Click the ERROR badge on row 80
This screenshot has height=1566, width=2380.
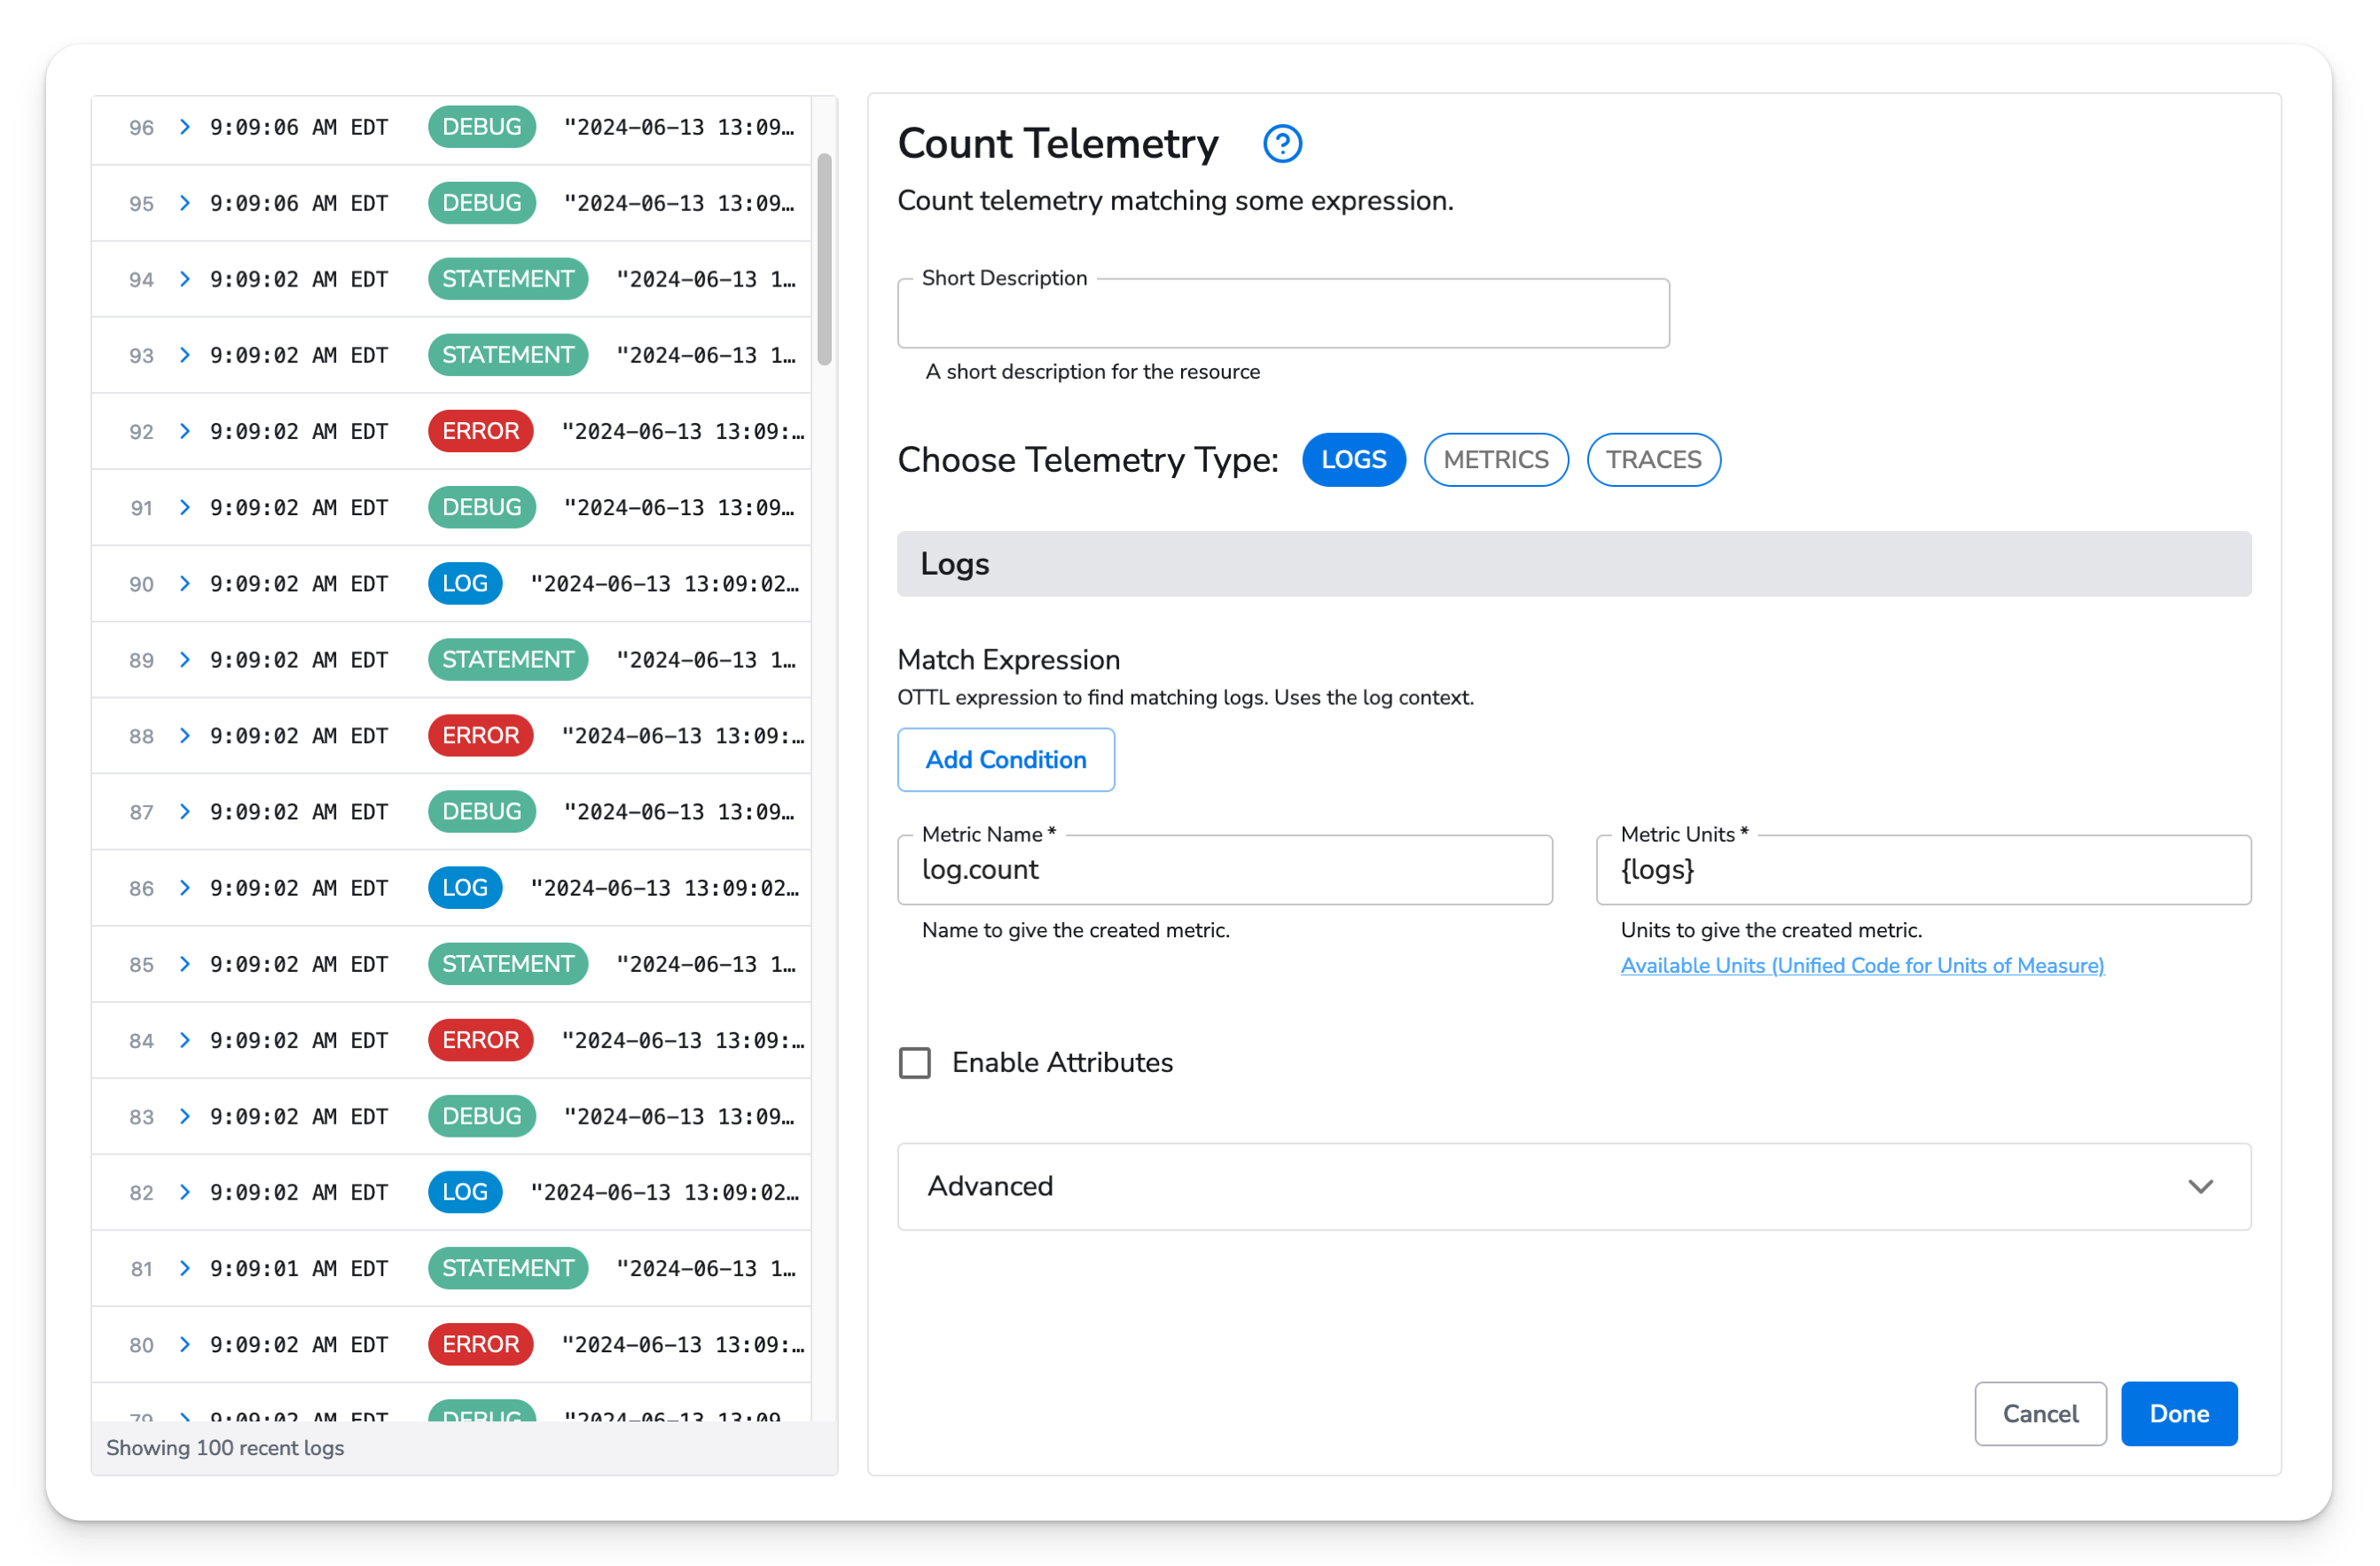480,1344
